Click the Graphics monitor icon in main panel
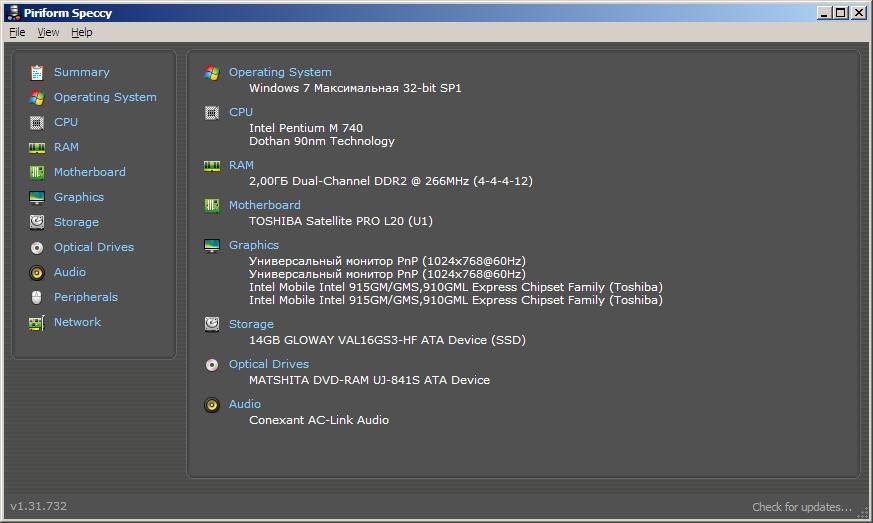 (x=212, y=246)
